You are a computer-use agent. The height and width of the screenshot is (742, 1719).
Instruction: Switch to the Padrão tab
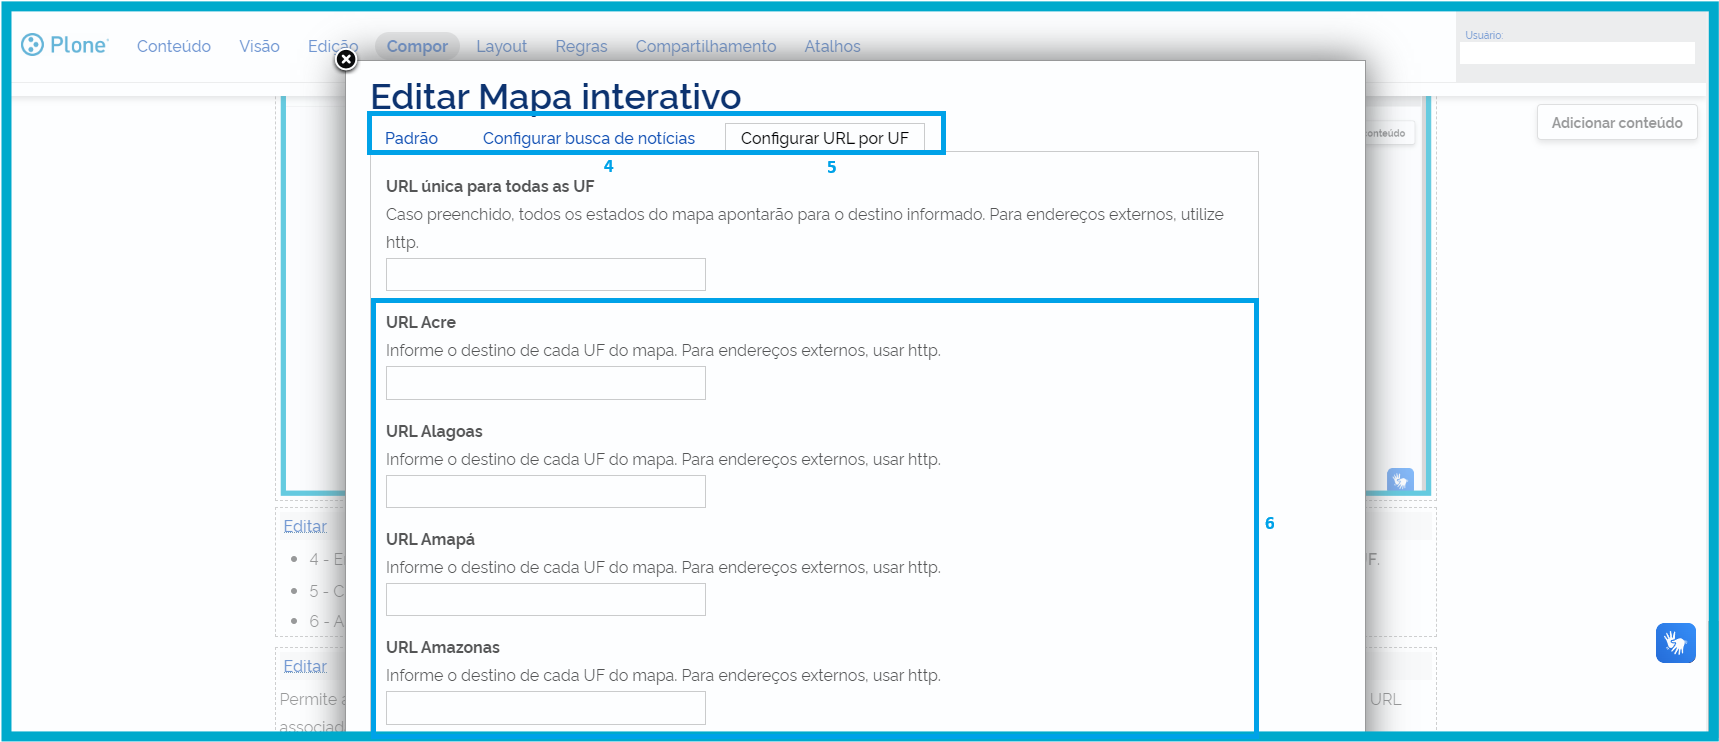click(x=411, y=138)
